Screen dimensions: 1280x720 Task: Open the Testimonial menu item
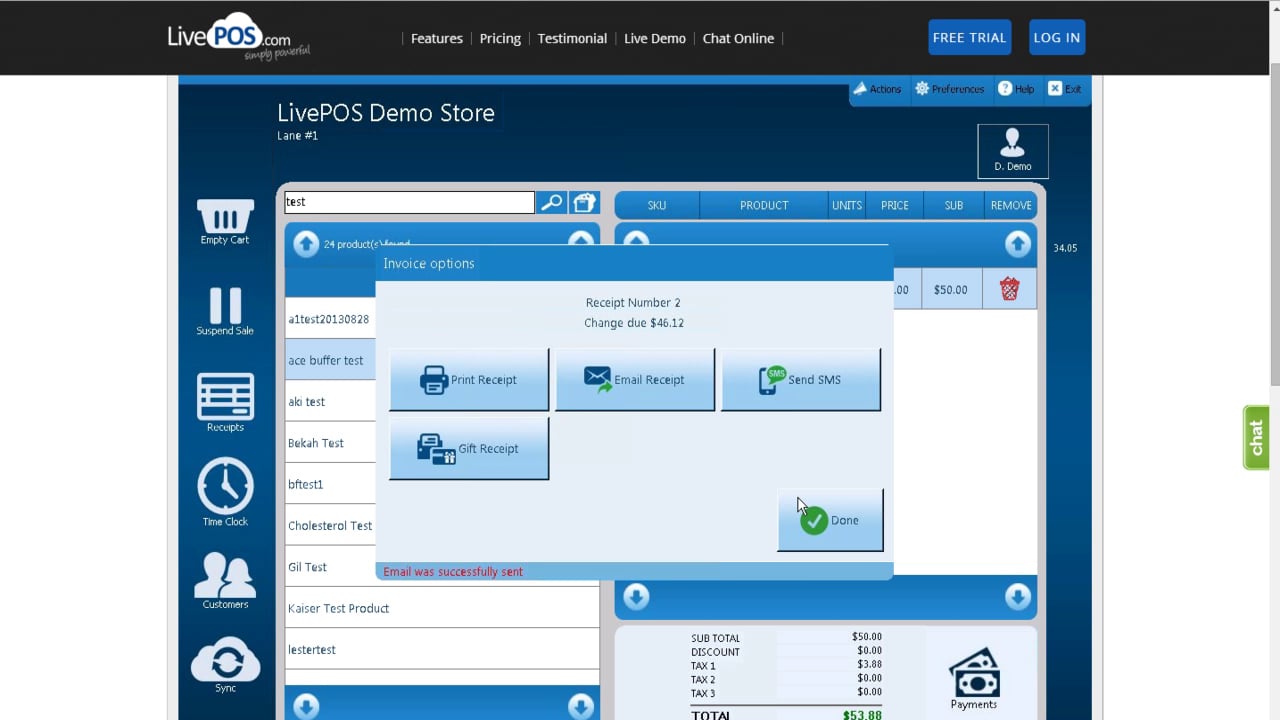pyautogui.click(x=572, y=38)
